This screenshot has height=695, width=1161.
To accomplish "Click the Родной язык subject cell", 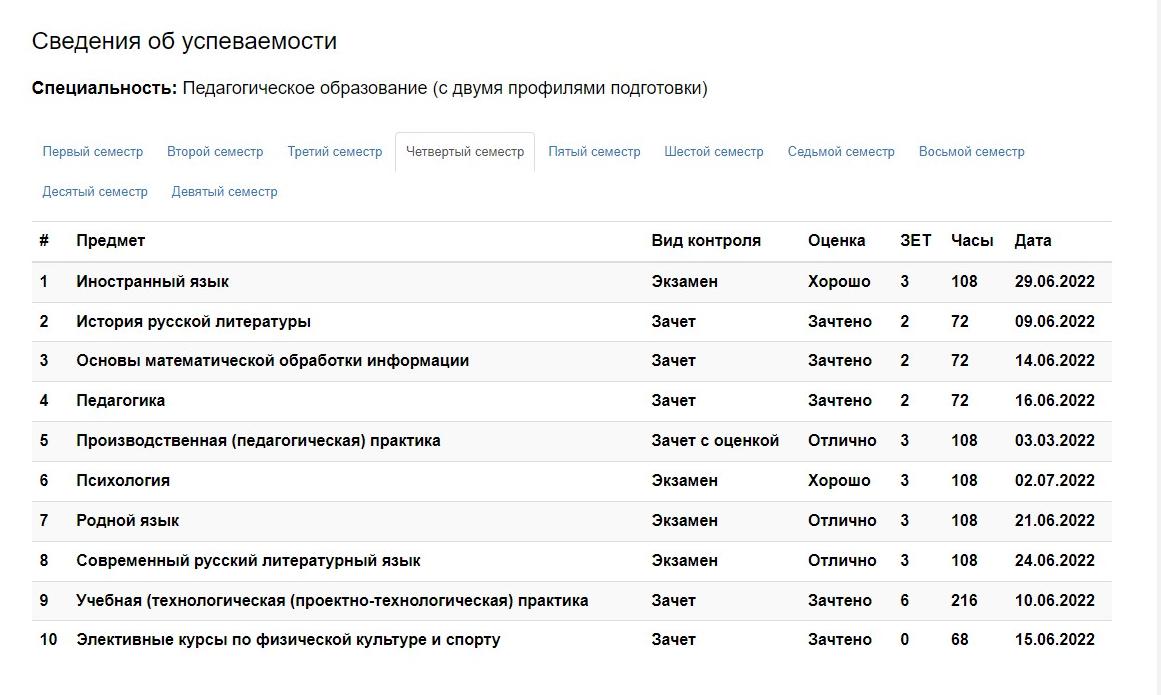I will coord(127,520).
